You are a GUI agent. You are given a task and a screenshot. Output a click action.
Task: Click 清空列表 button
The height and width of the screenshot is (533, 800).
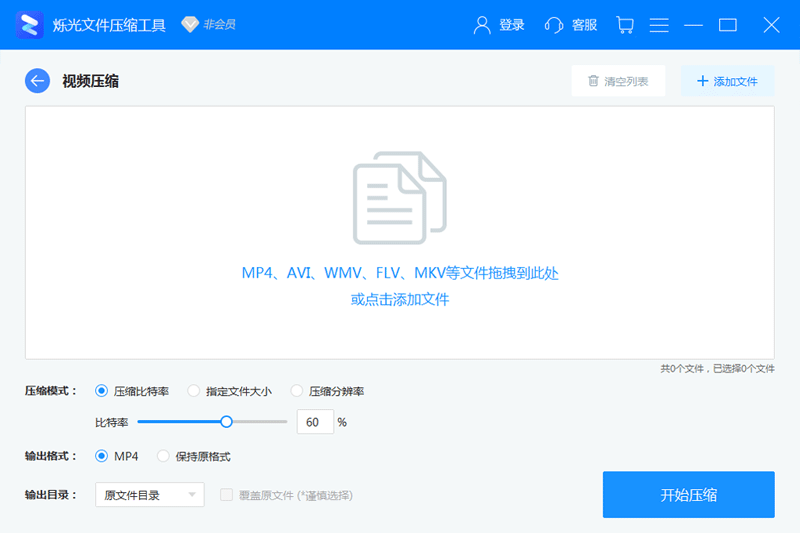[x=617, y=81]
